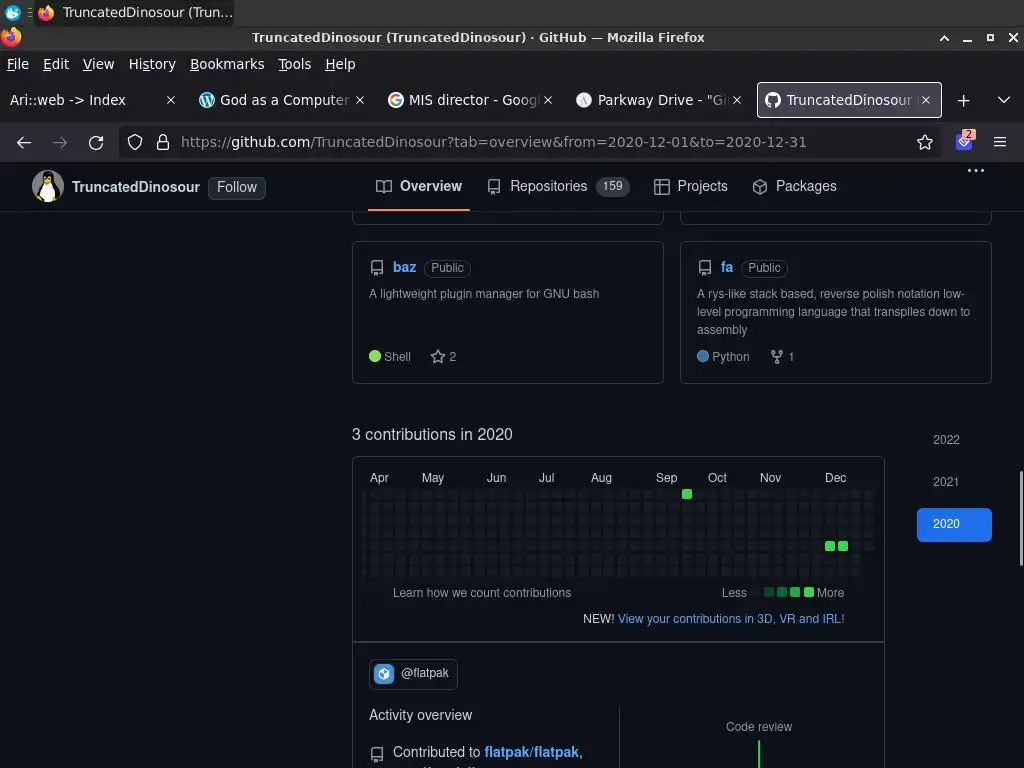Click the Packages cube icon
The image size is (1024, 768).
point(760,187)
